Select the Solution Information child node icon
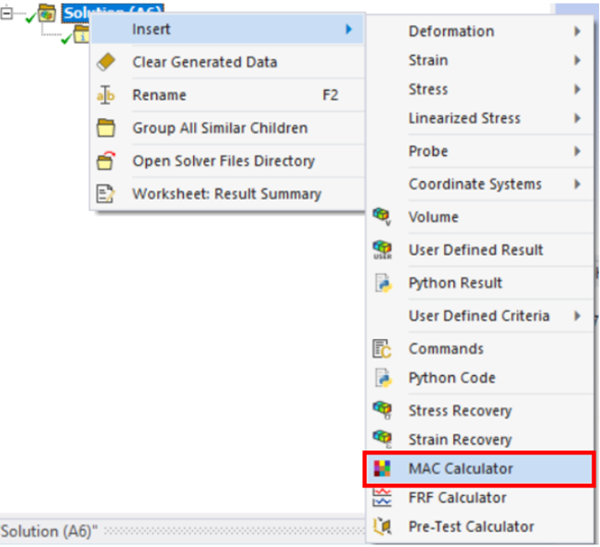This screenshot has height=547, width=600. click(82, 34)
